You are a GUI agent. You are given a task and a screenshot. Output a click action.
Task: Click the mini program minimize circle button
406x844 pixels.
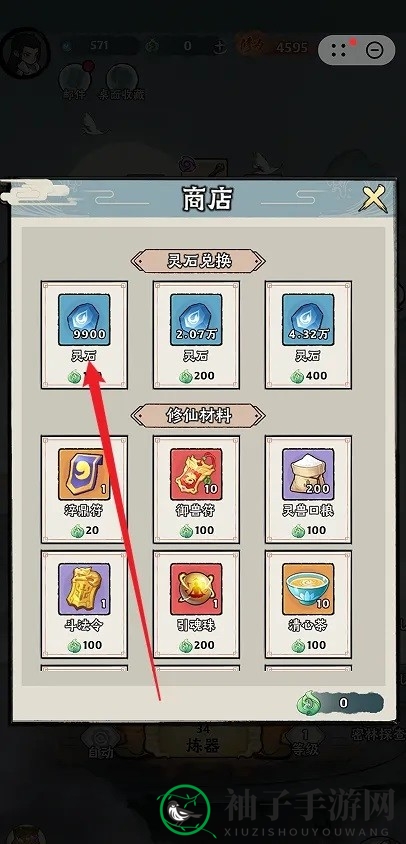pyautogui.click(x=374, y=51)
